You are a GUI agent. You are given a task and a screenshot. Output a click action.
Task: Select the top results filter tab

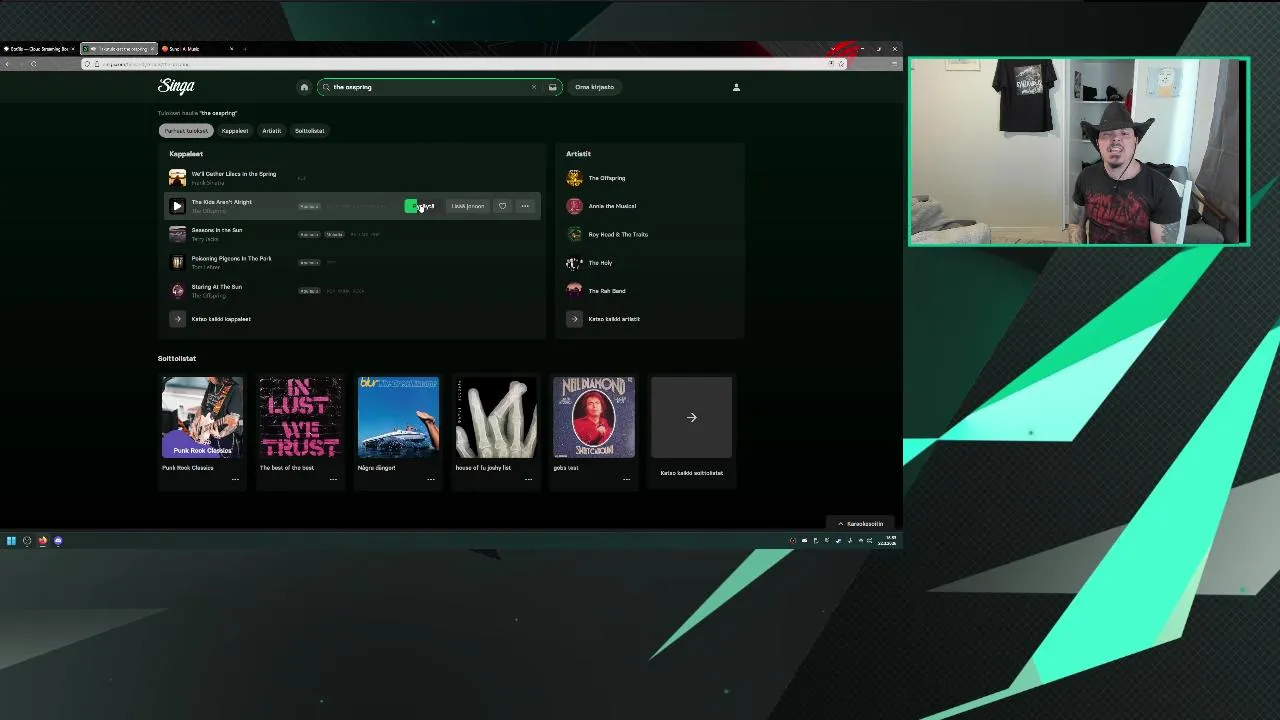tap(186, 131)
